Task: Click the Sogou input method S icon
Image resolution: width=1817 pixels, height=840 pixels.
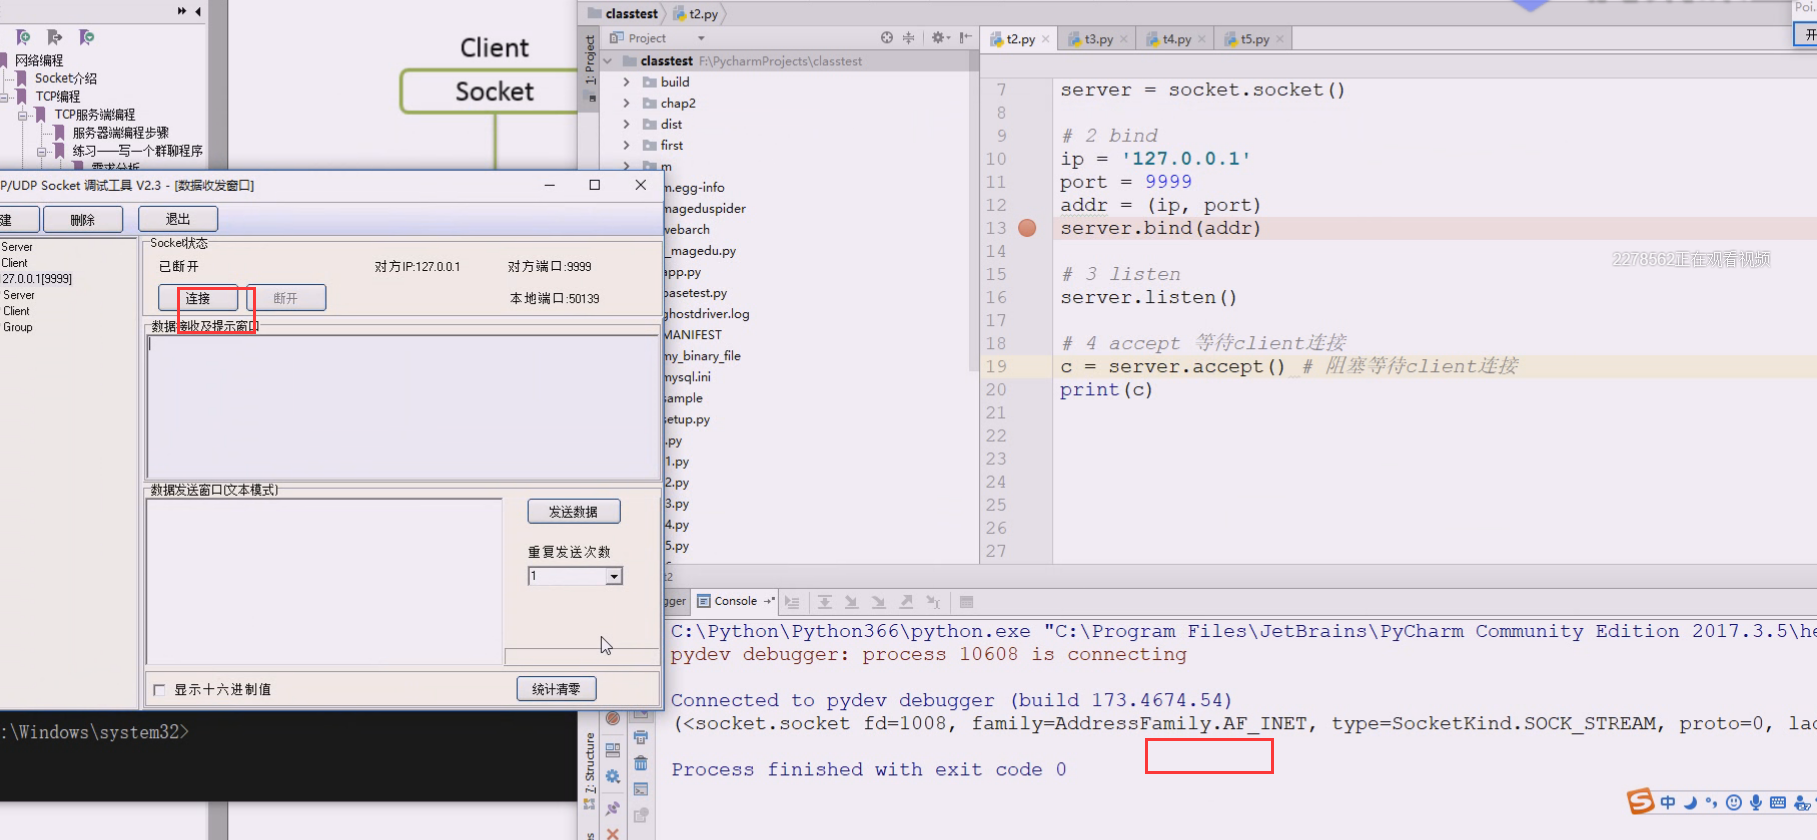Action: point(1640,801)
